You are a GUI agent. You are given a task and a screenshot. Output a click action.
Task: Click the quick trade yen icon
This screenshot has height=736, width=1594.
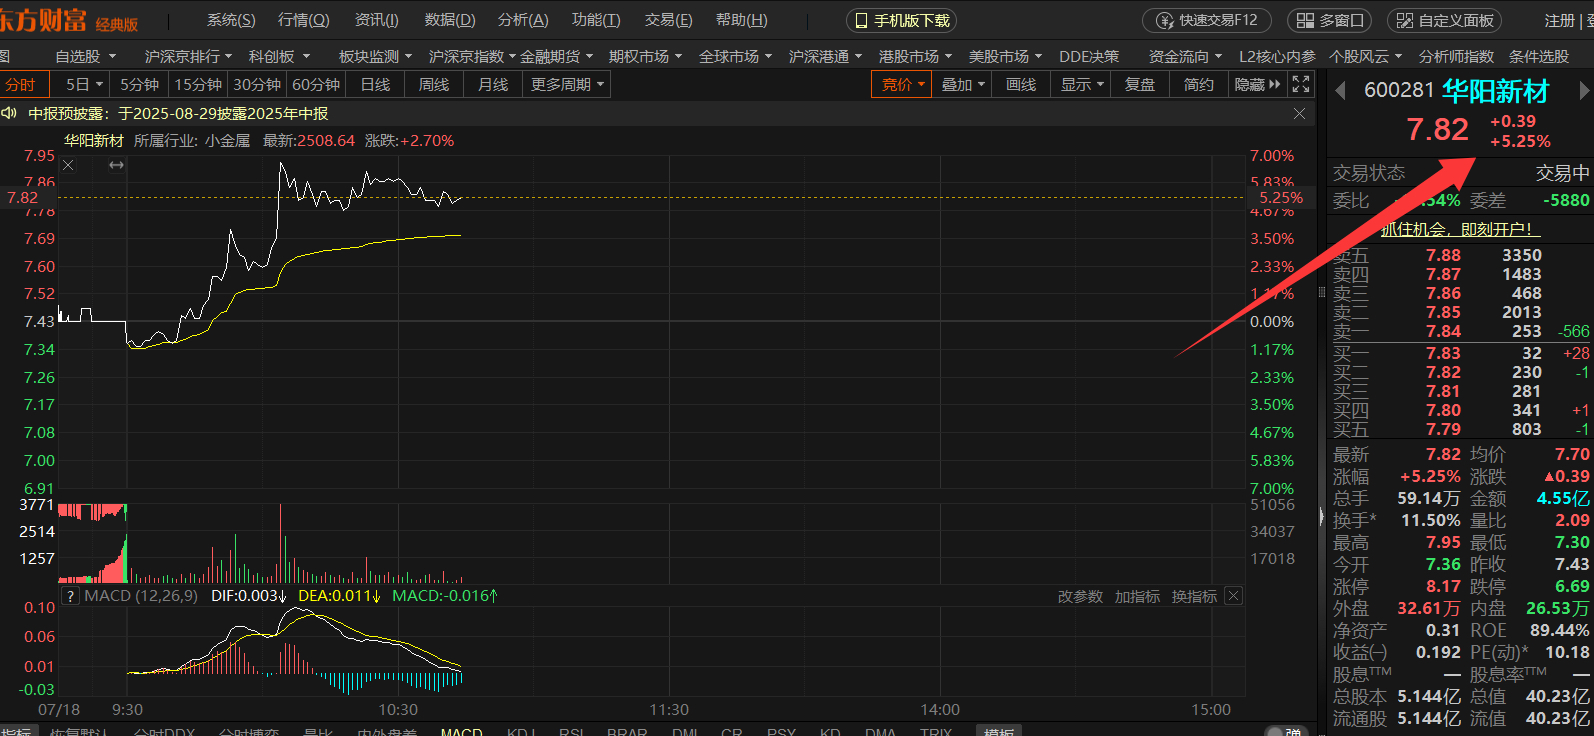[x=1165, y=20]
